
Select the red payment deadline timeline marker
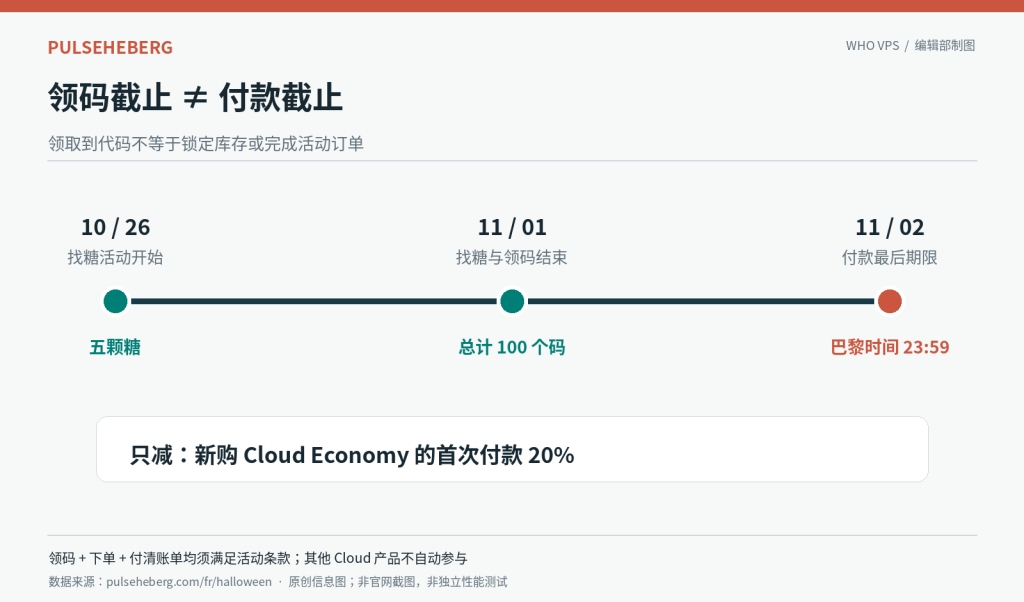(x=889, y=301)
